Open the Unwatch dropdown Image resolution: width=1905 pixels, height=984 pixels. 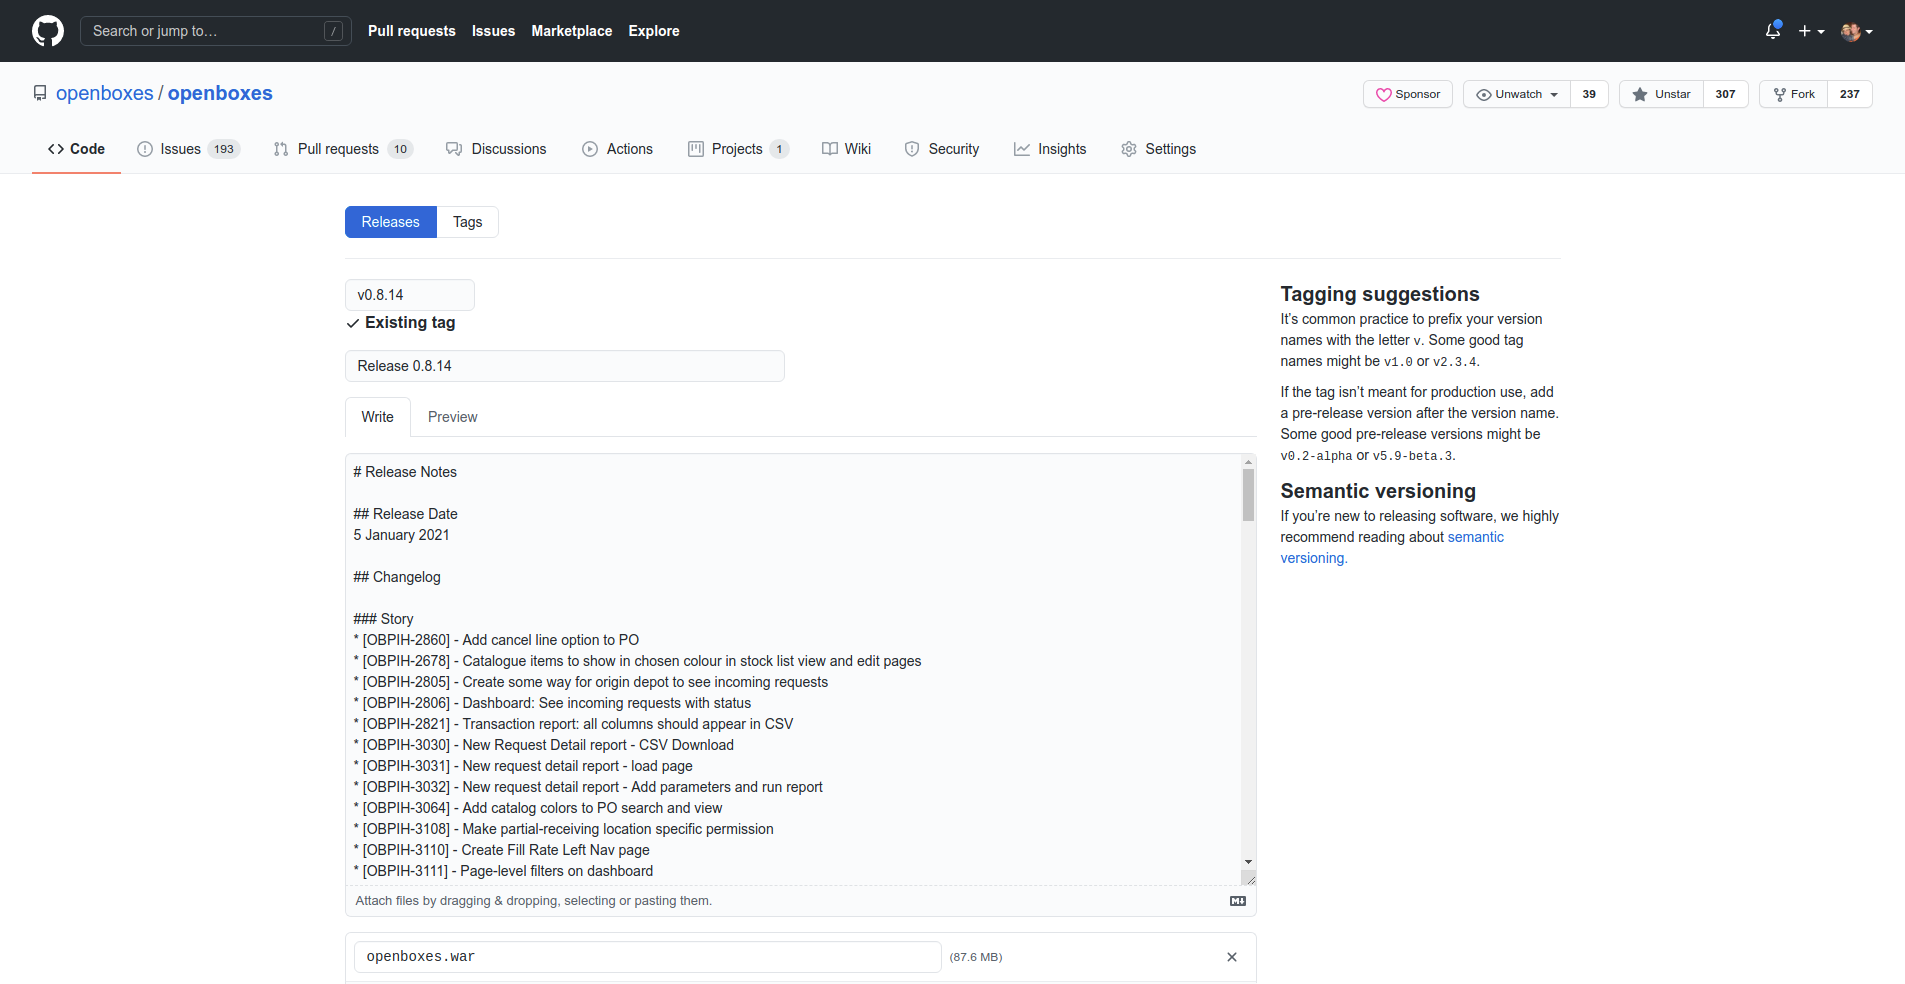tap(1517, 94)
